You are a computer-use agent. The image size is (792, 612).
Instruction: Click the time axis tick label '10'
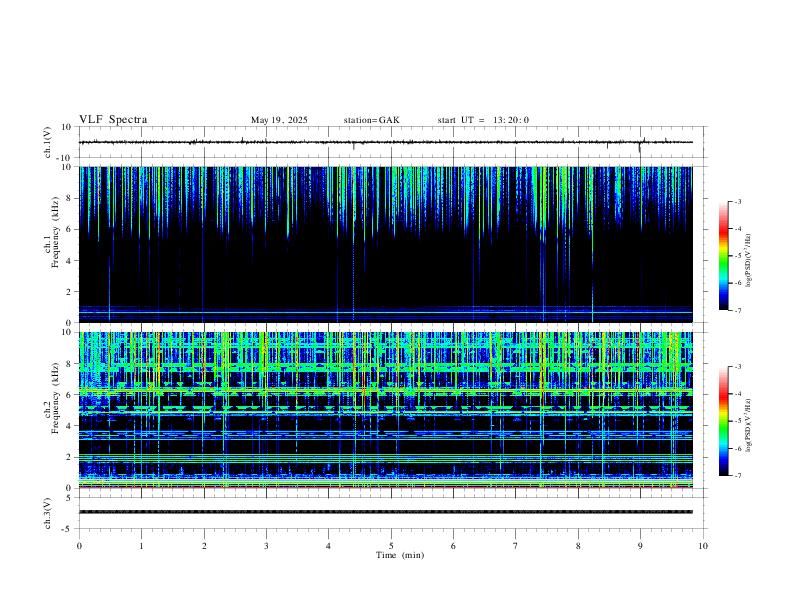[x=703, y=546]
